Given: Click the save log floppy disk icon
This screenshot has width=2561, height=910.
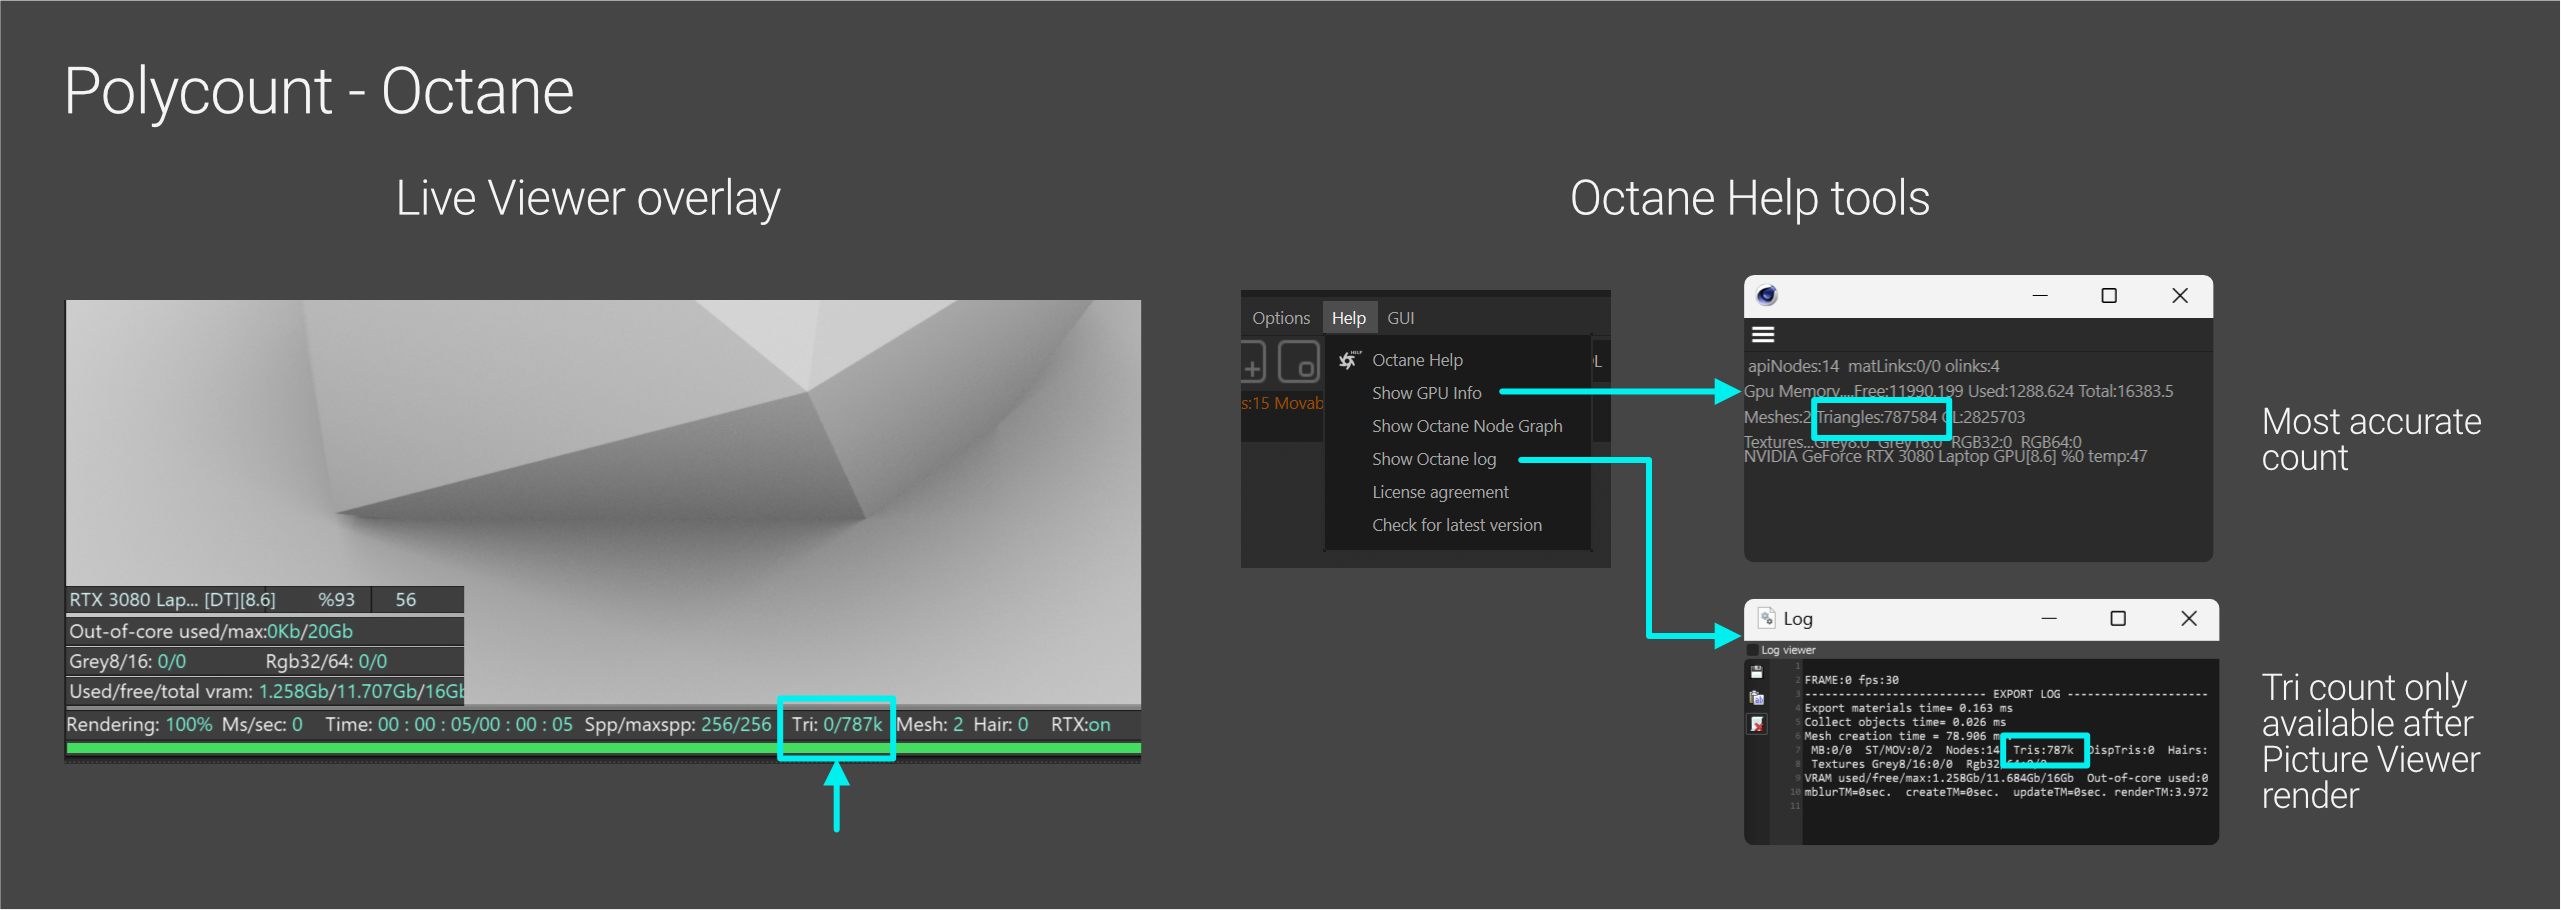Looking at the screenshot, I should click(x=1757, y=673).
